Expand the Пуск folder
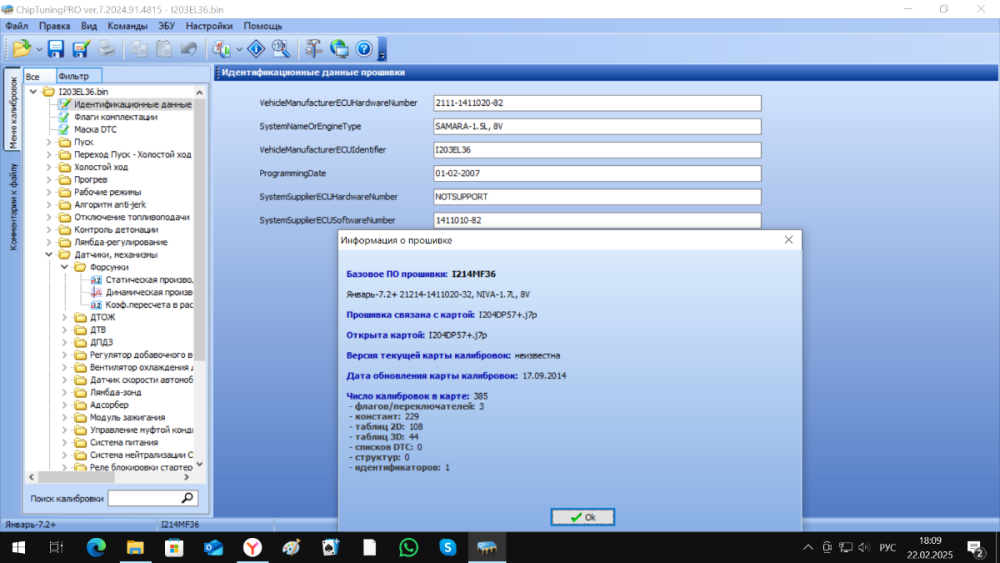Viewport: 1000px width, 563px height. 49,142
